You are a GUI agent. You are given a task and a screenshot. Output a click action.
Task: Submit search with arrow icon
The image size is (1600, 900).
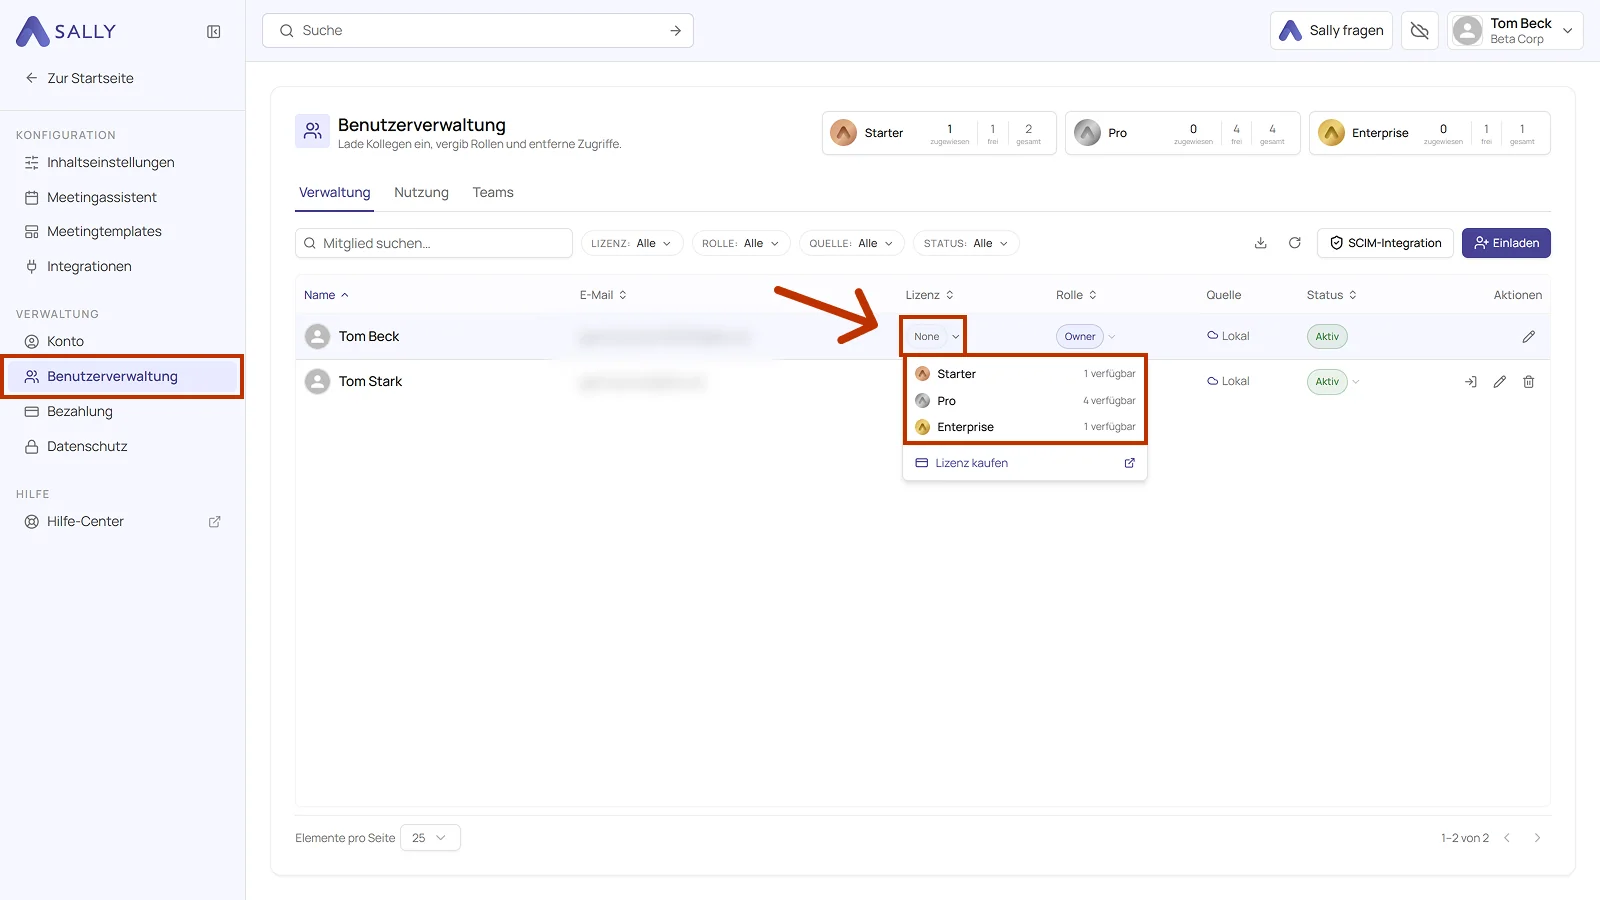(676, 31)
